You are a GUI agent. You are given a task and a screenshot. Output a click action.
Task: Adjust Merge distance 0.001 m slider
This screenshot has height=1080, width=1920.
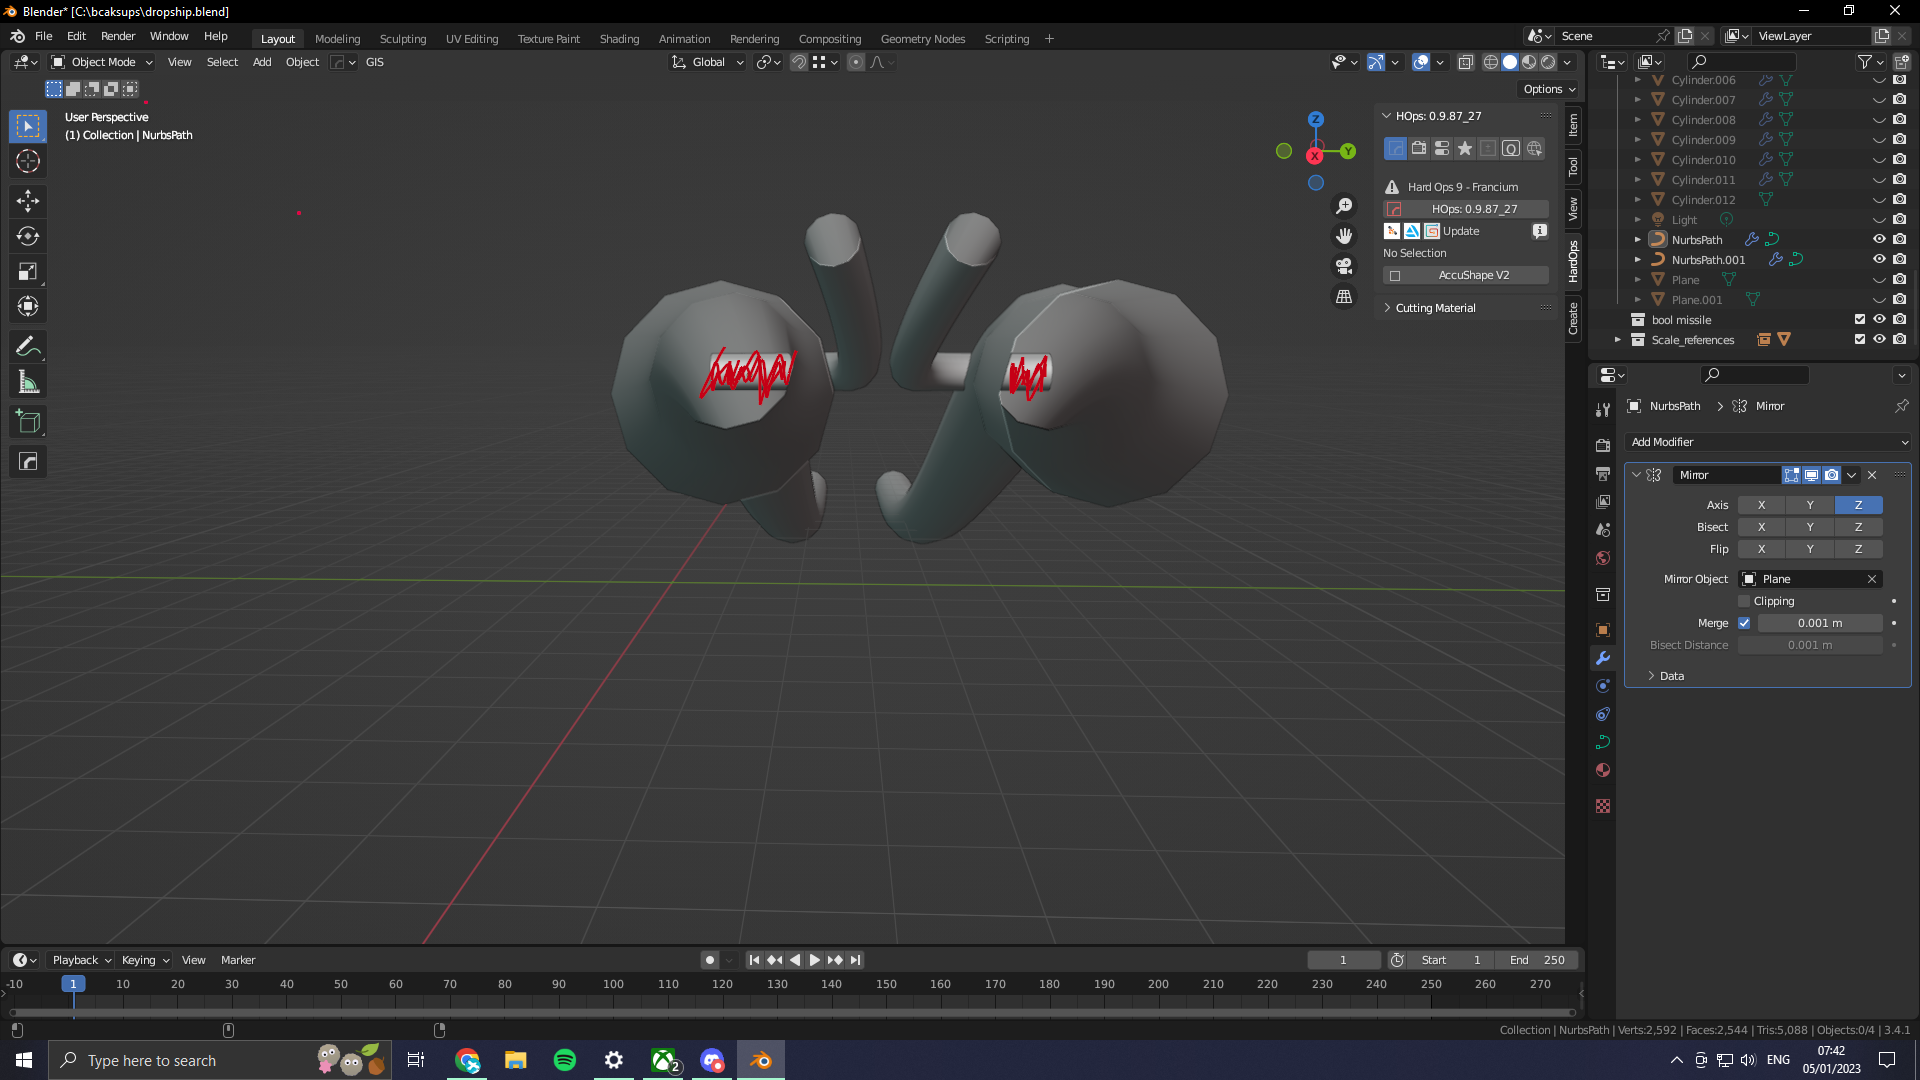click(x=1820, y=623)
